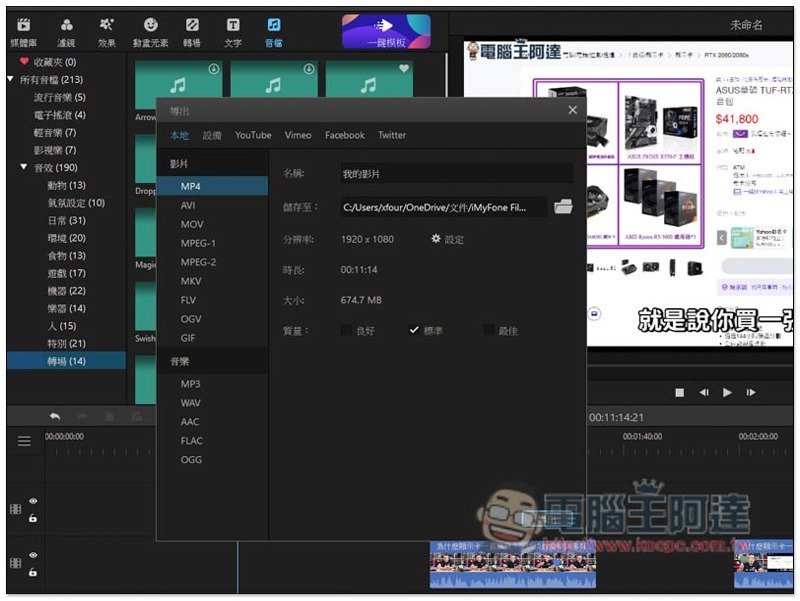This screenshot has width=800, height=601.
Task: Toggle the 標準 quality option
Action: pos(414,330)
